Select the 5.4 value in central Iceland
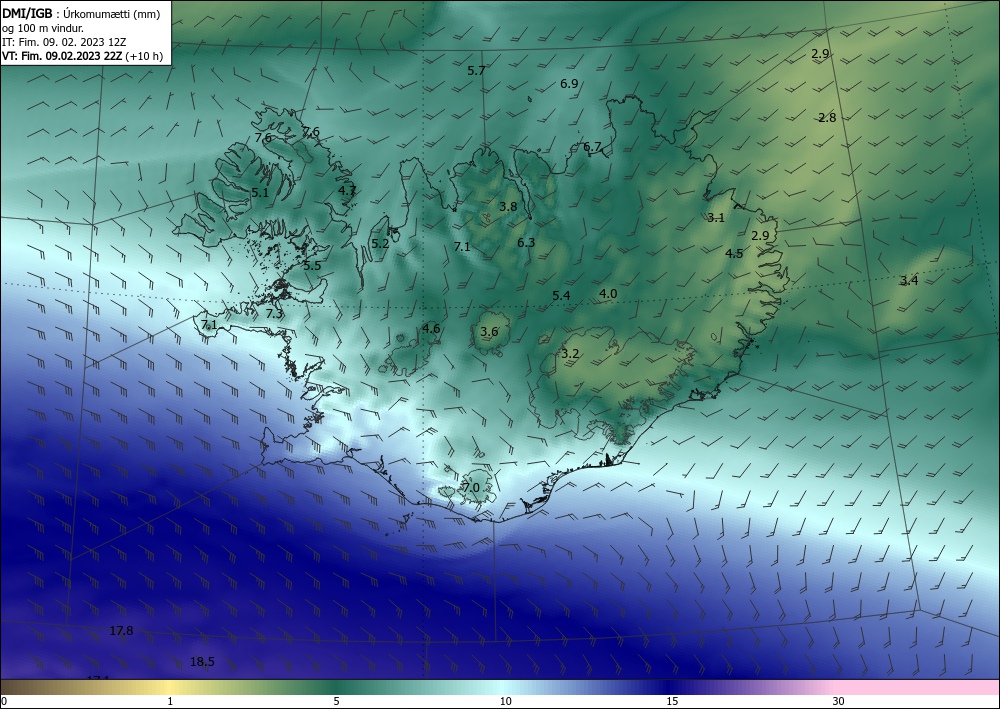The height and width of the screenshot is (709, 1000). pos(561,296)
